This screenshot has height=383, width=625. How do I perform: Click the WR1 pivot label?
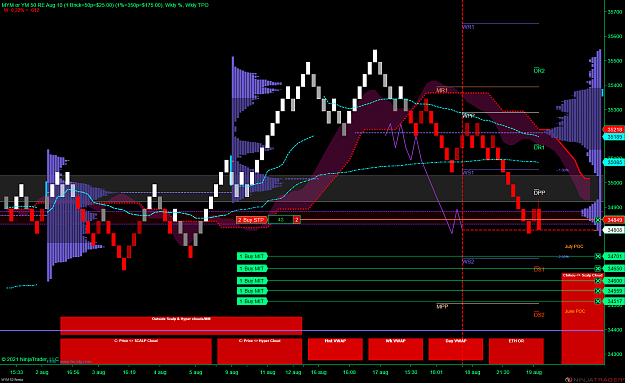(x=468, y=27)
